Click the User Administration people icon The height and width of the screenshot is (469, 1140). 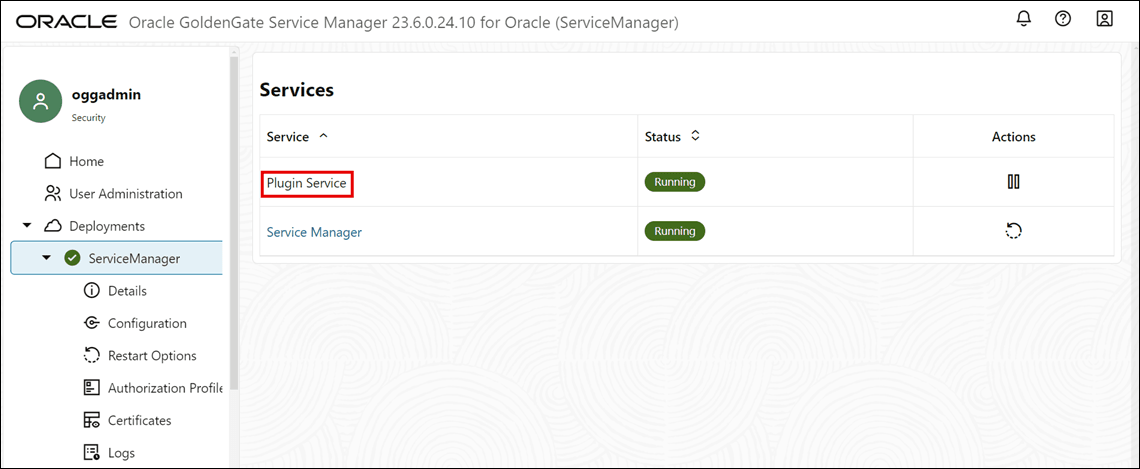(x=52, y=193)
